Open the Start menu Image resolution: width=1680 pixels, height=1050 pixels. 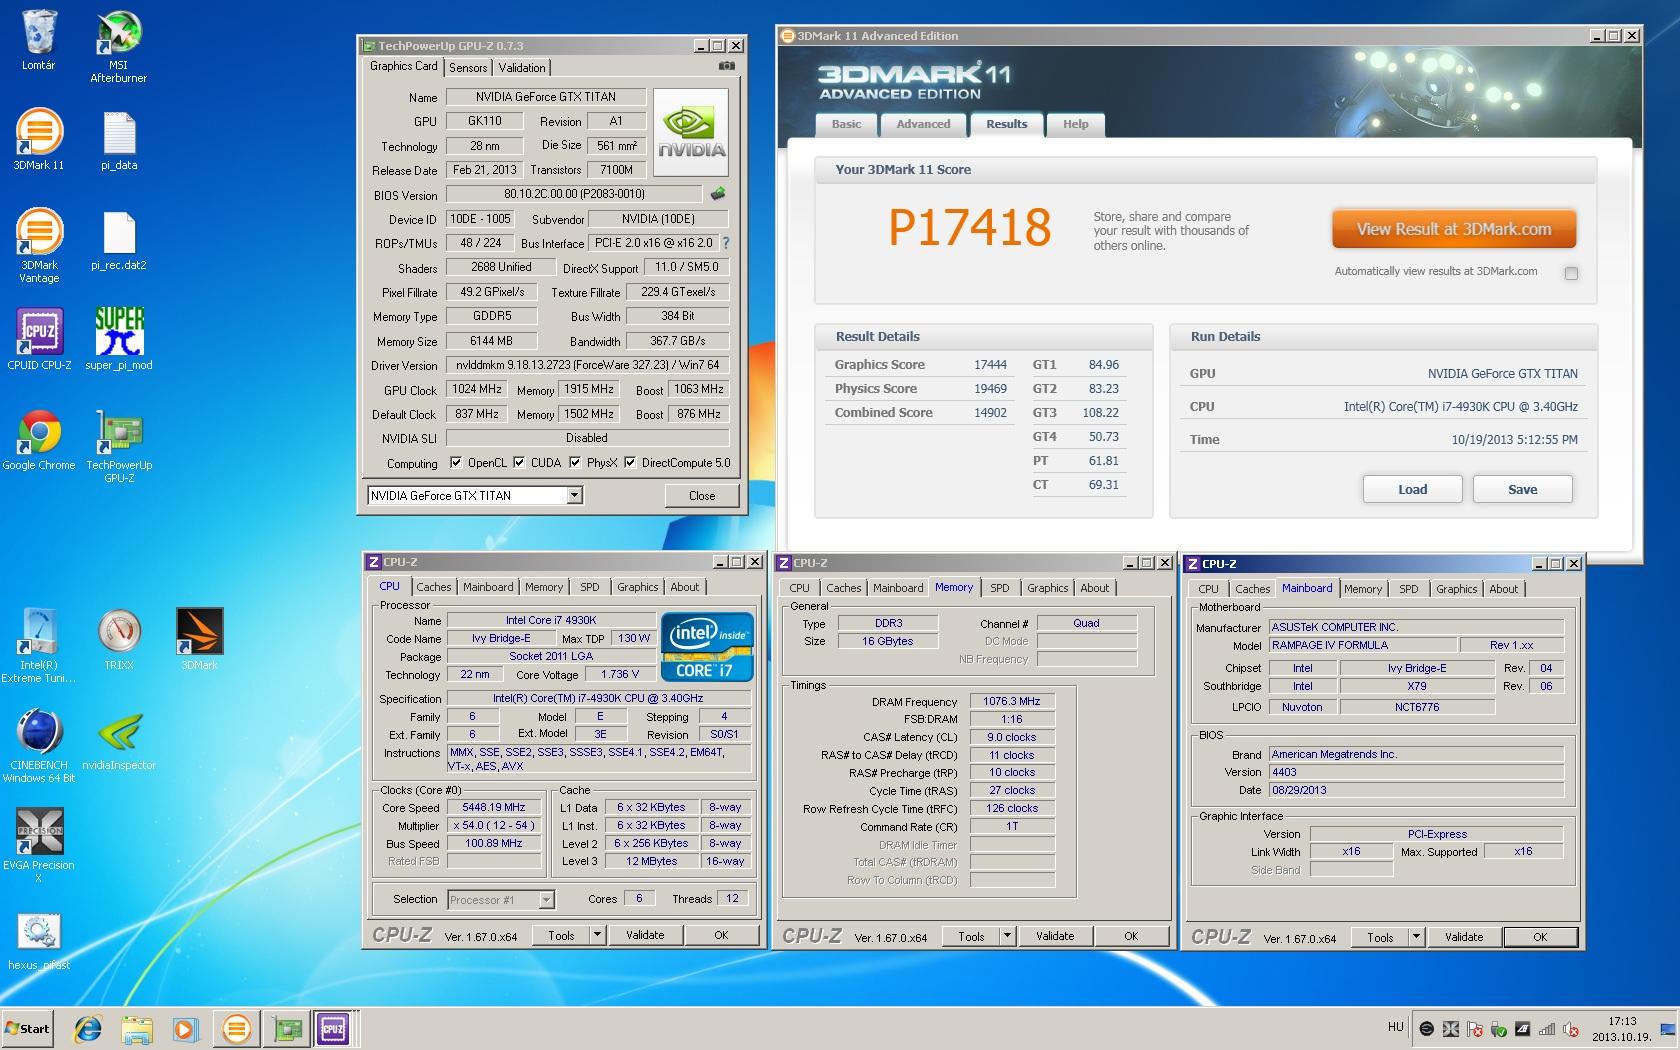pyautogui.click(x=28, y=1028)
